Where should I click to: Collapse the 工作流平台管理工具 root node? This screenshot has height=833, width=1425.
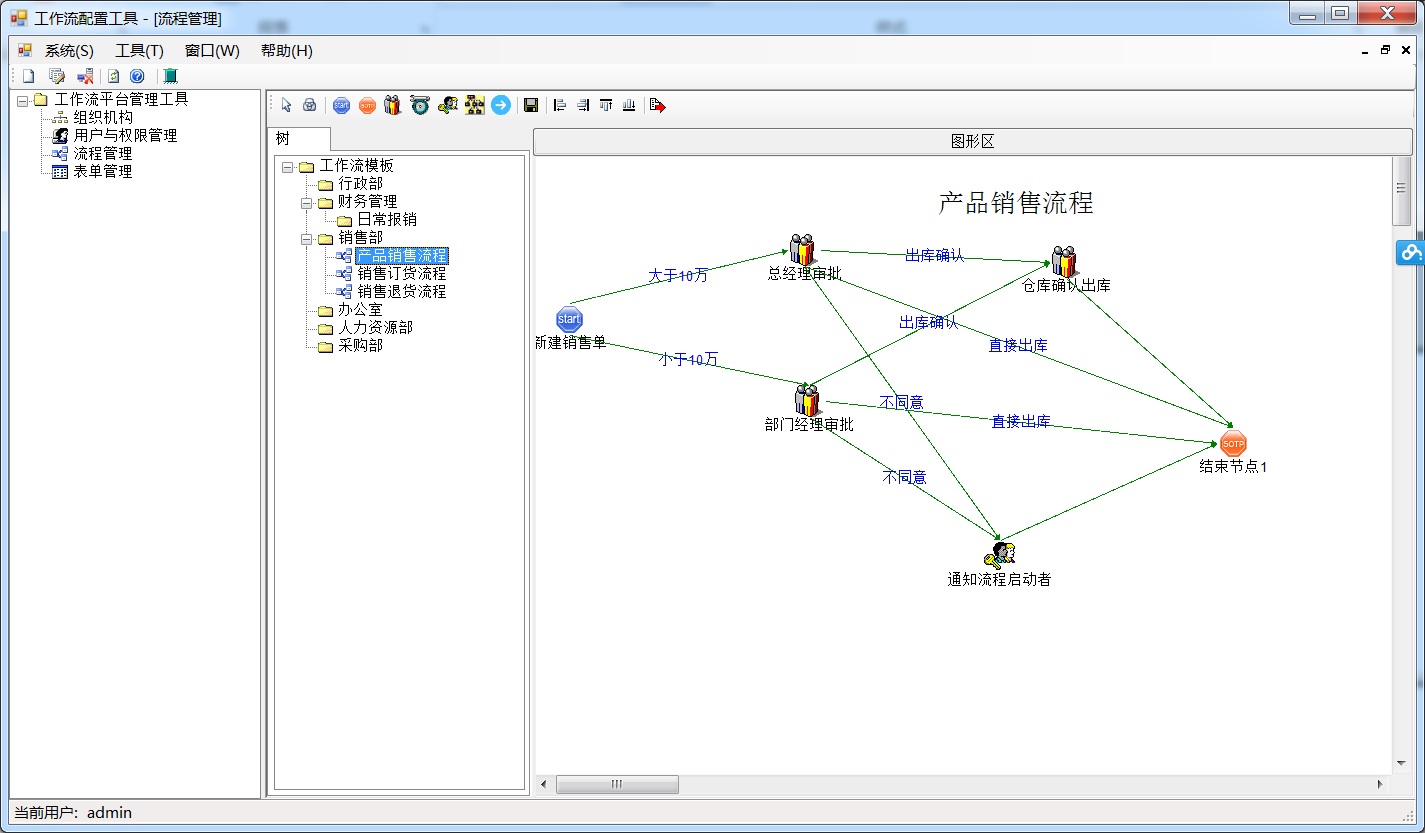[x=22, y=100]
